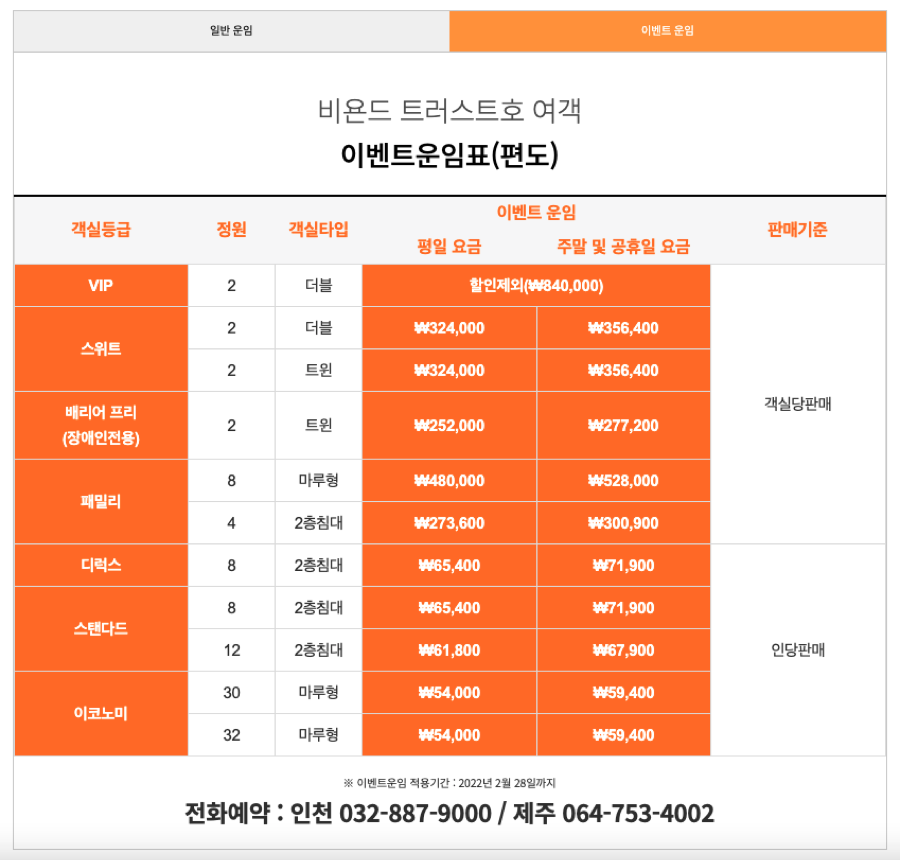
Task: Click the ₩61,800 weekday fare
Action: pos(449,650)
